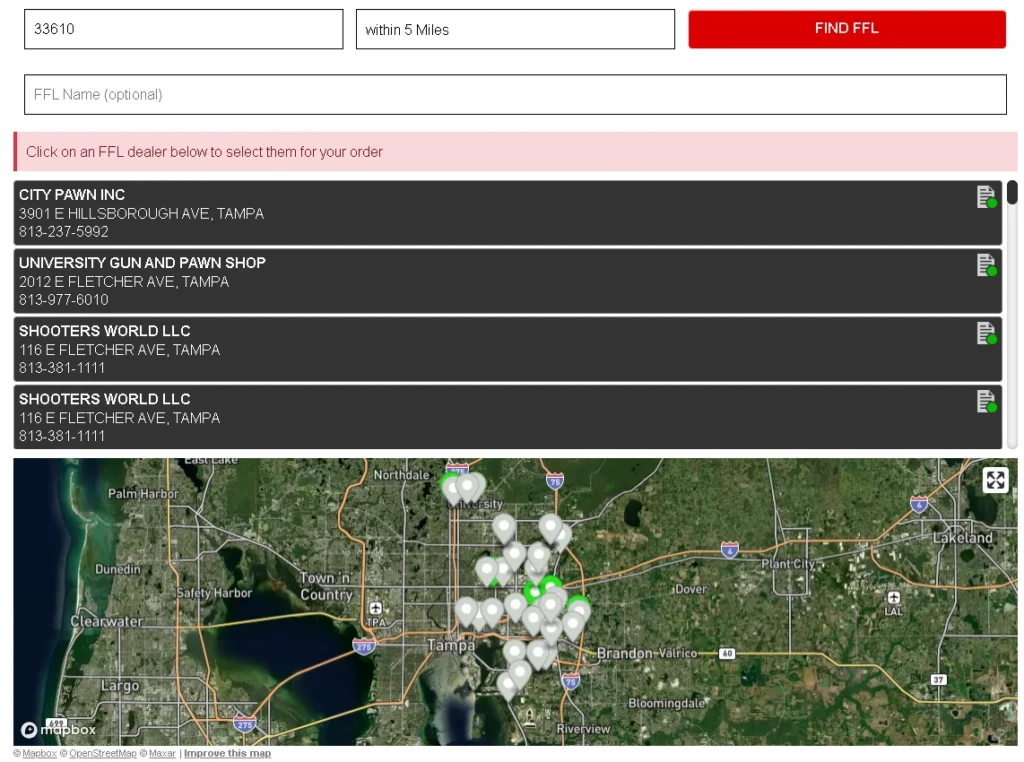Click University Gun and Pawn Shop document icon
The image size is (1024, 762).
click(x=986, y=265)
